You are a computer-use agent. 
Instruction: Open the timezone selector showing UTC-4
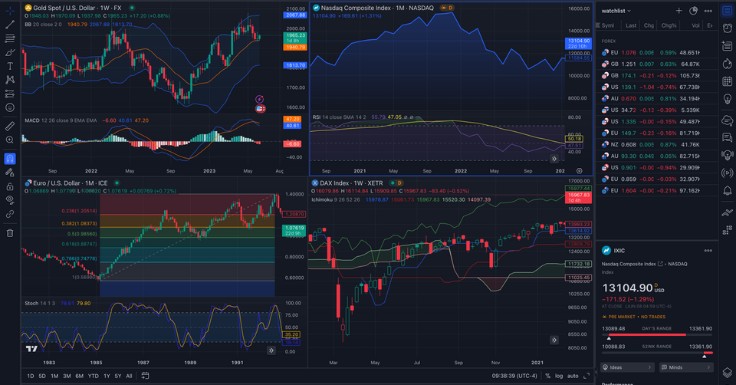click(514, 376)
